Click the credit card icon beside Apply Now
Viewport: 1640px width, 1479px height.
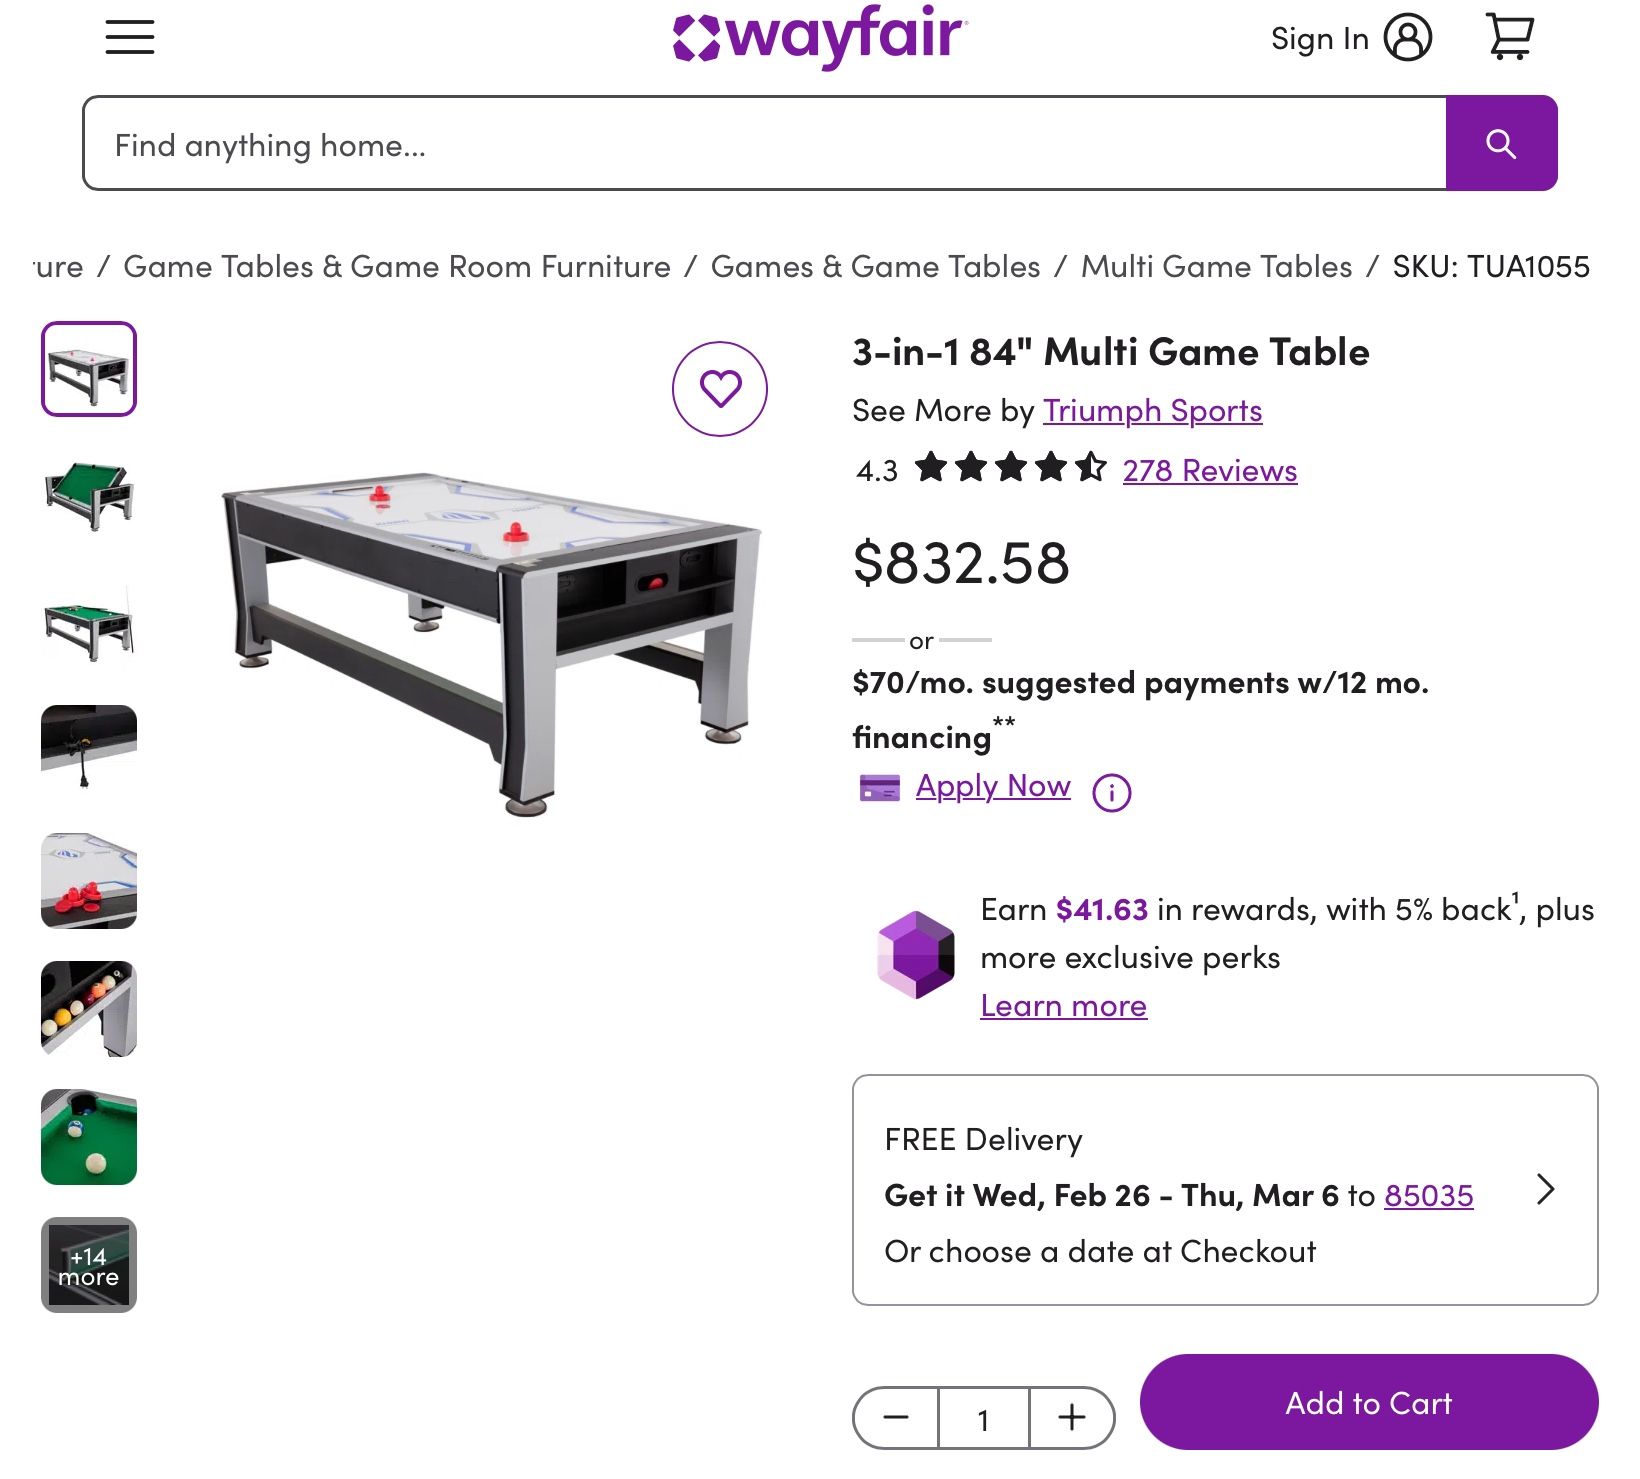pos(878,789)
